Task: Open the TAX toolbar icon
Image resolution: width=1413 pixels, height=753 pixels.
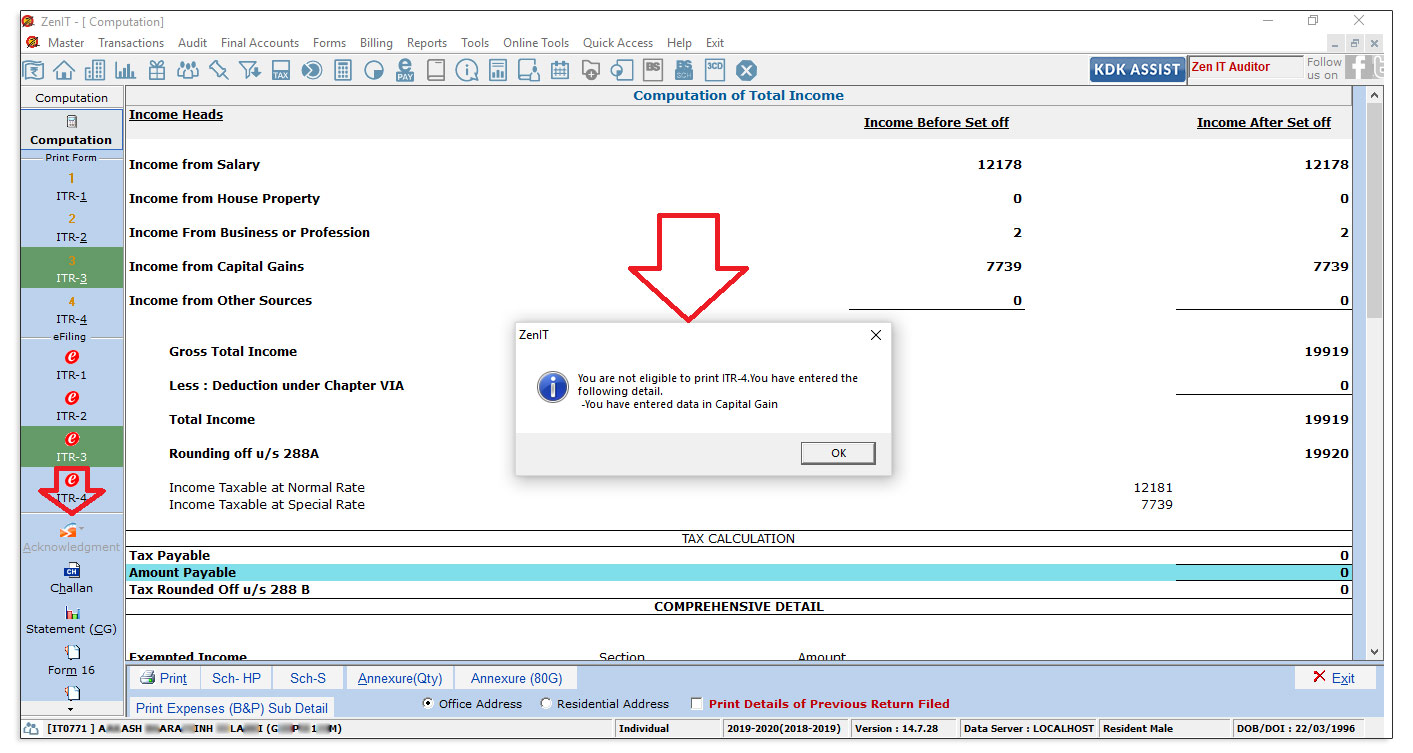Action: click(x=281, y=70)
